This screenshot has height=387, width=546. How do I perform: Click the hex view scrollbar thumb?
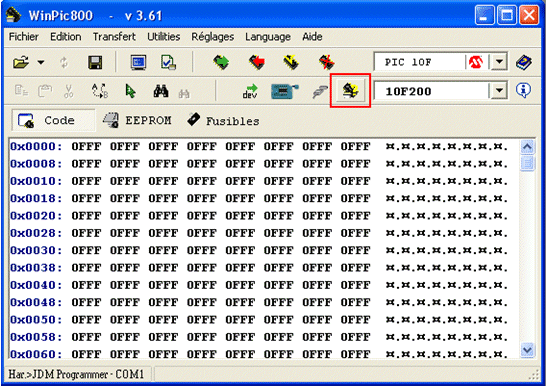pyautogui.click(x=527, y=163)
